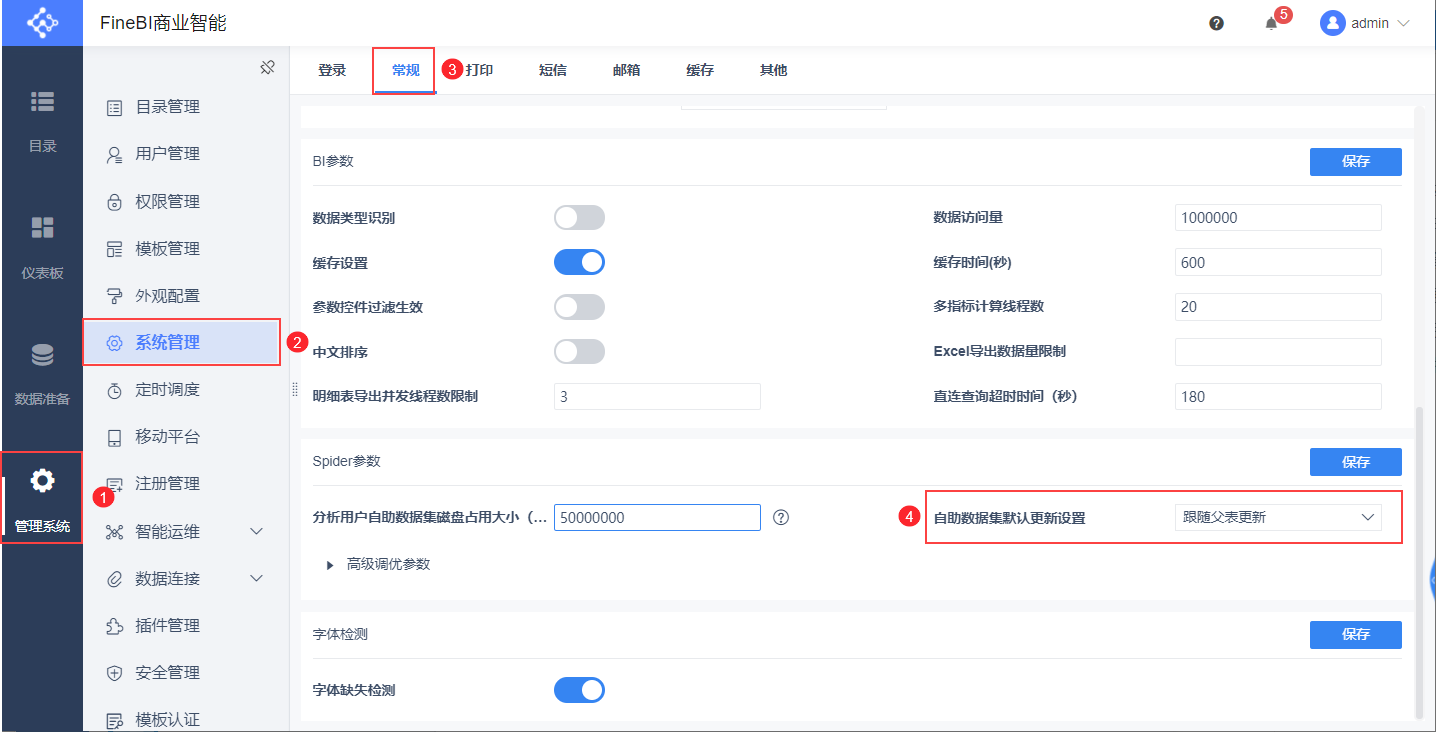Click the 注册管理 icon
This screenshot has height=732, width=1436.
[x=115, y=484]
